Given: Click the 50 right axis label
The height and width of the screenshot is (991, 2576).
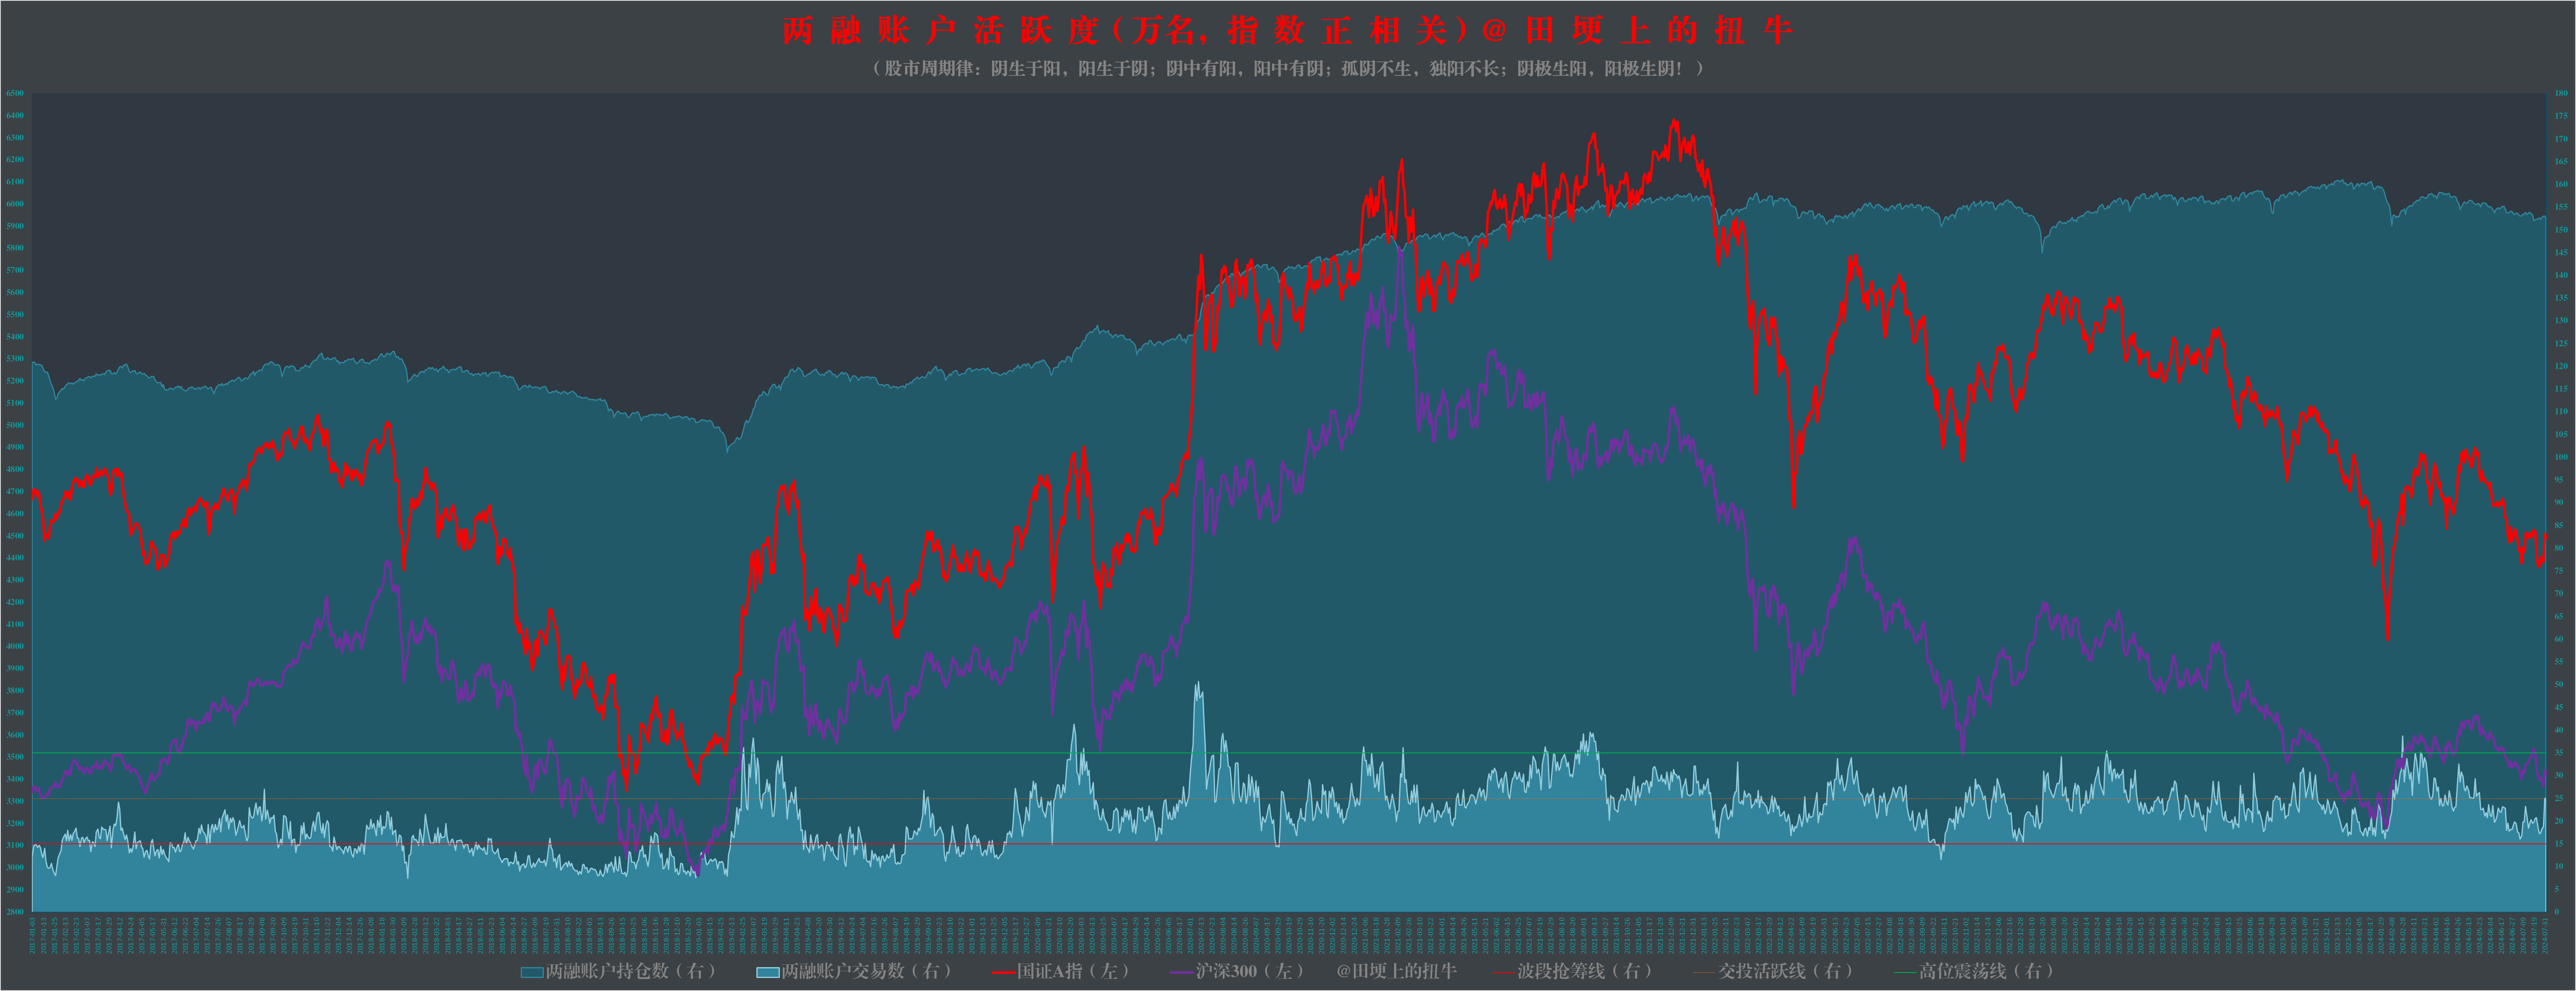Looking at the screenshot, I should [2559, 685].
